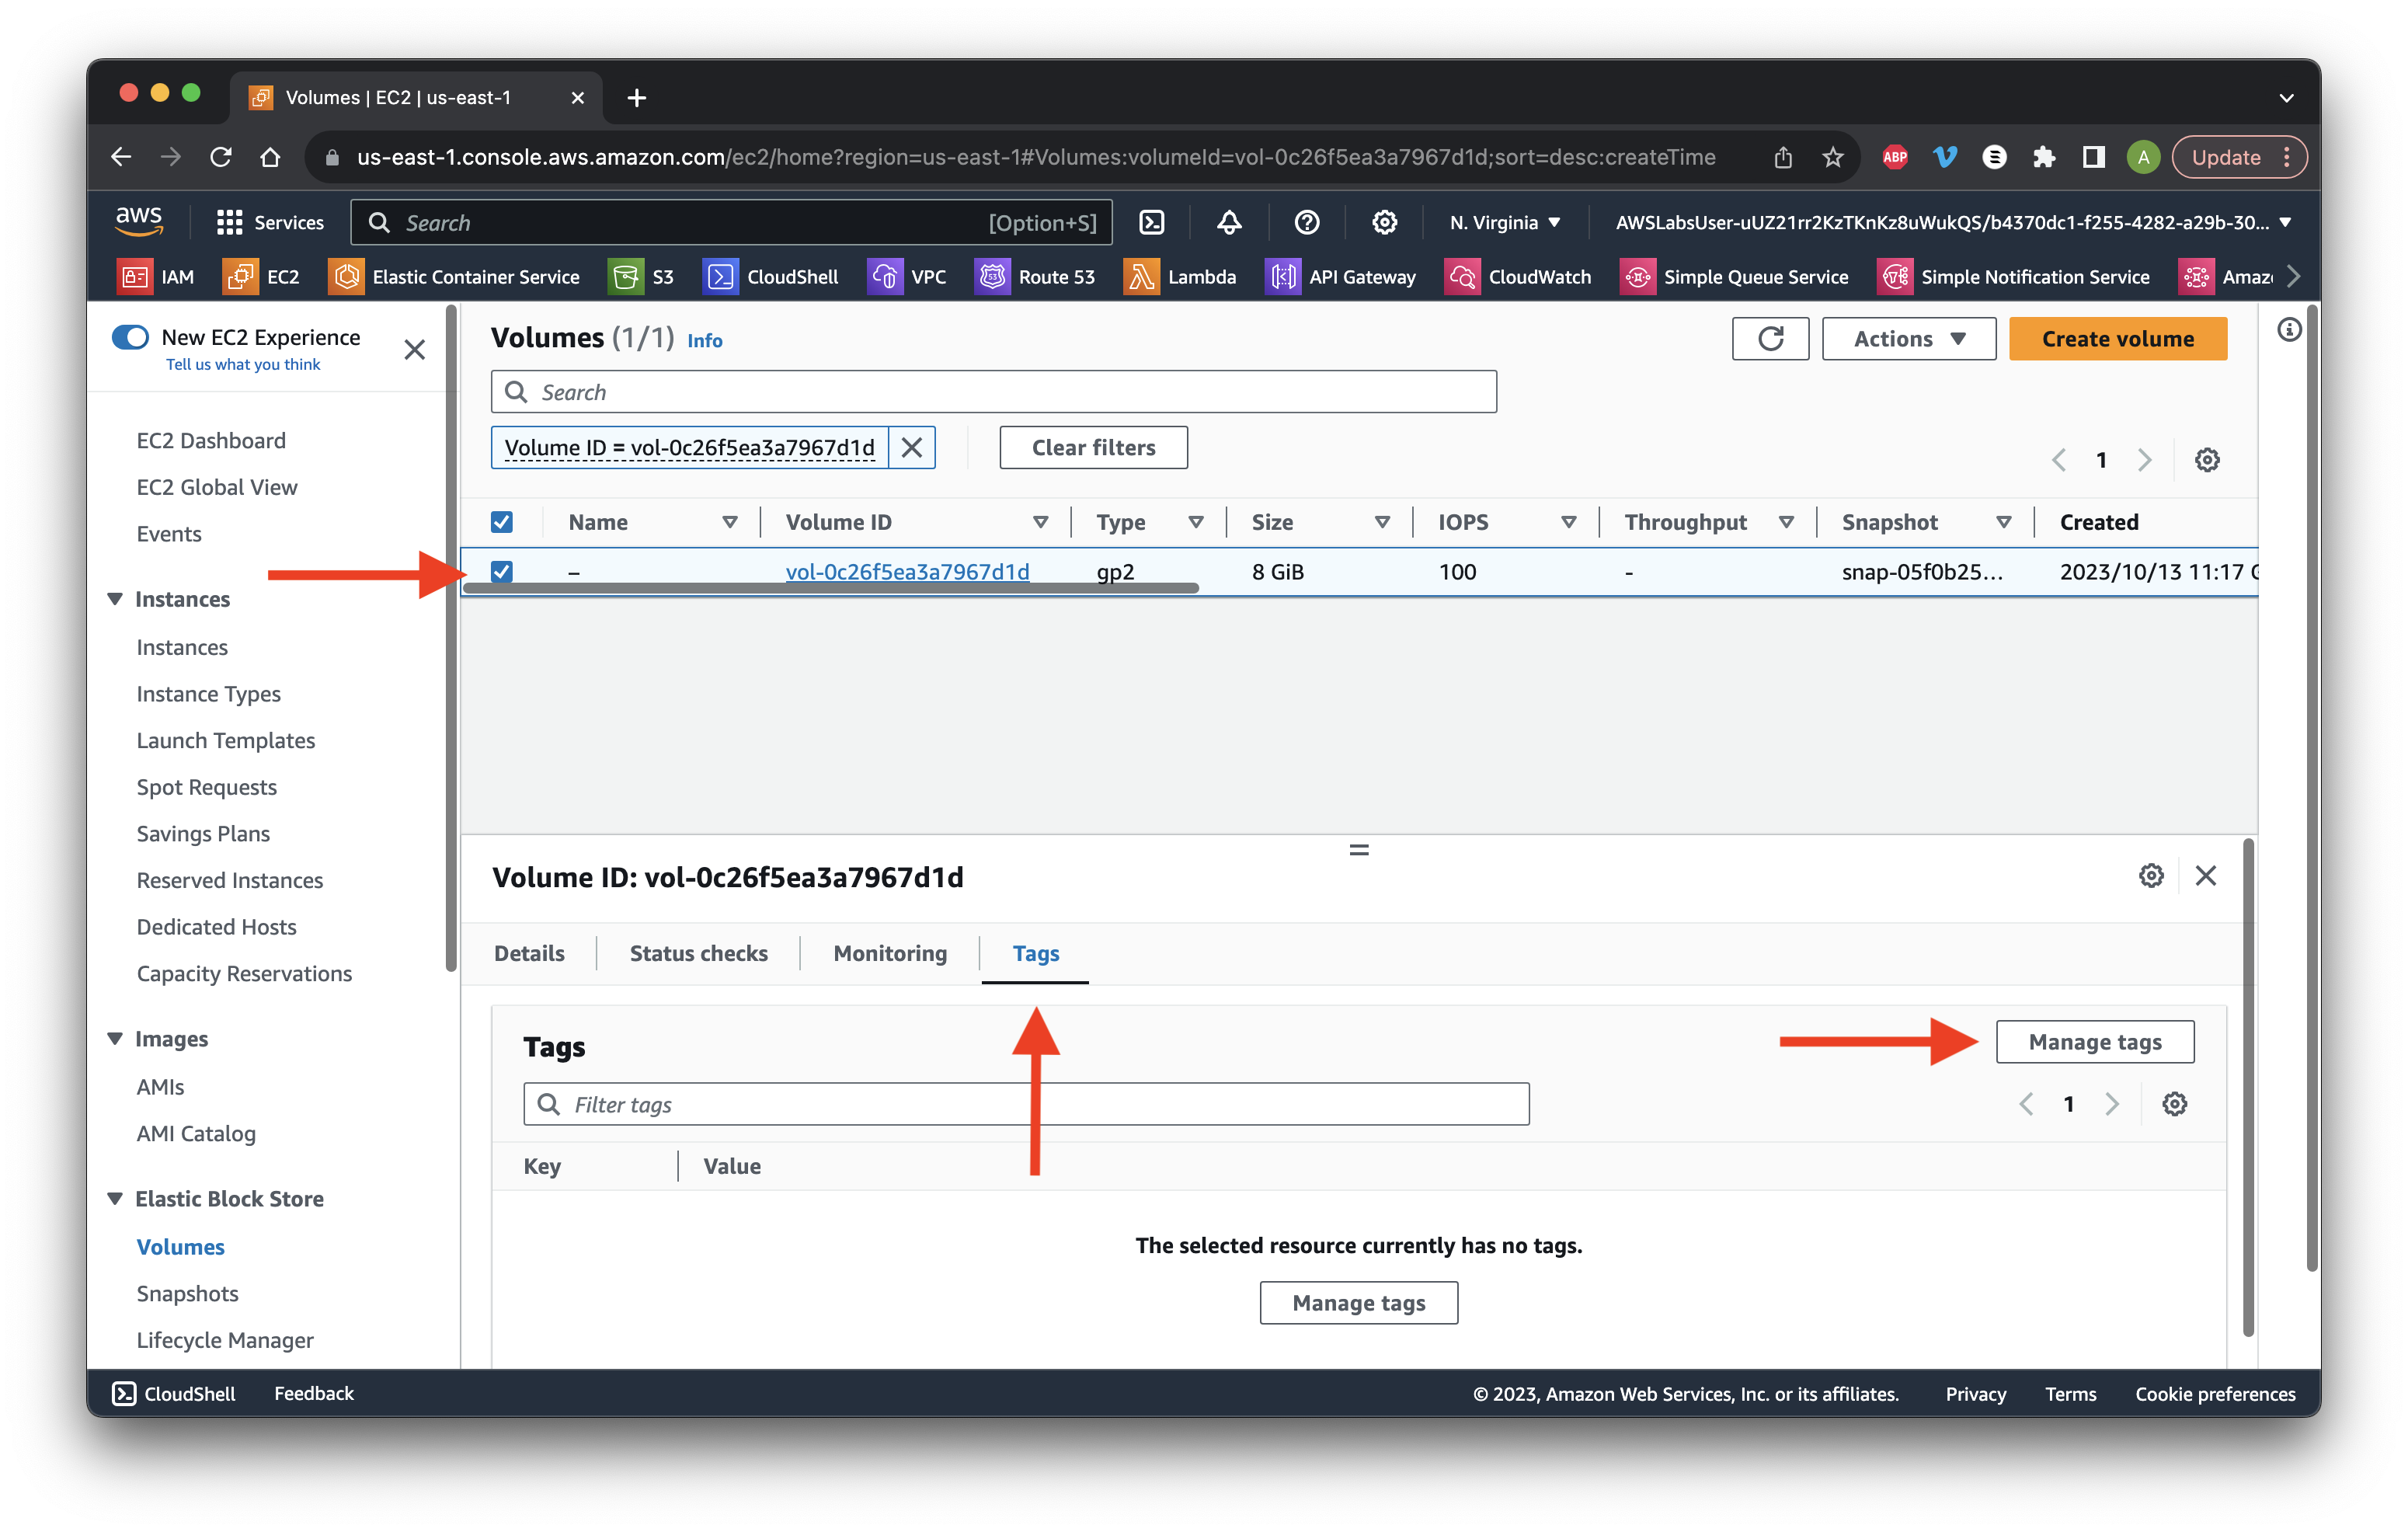Click the Create volume button
2408x1532 pixels.
click(x=2117, y=339)
